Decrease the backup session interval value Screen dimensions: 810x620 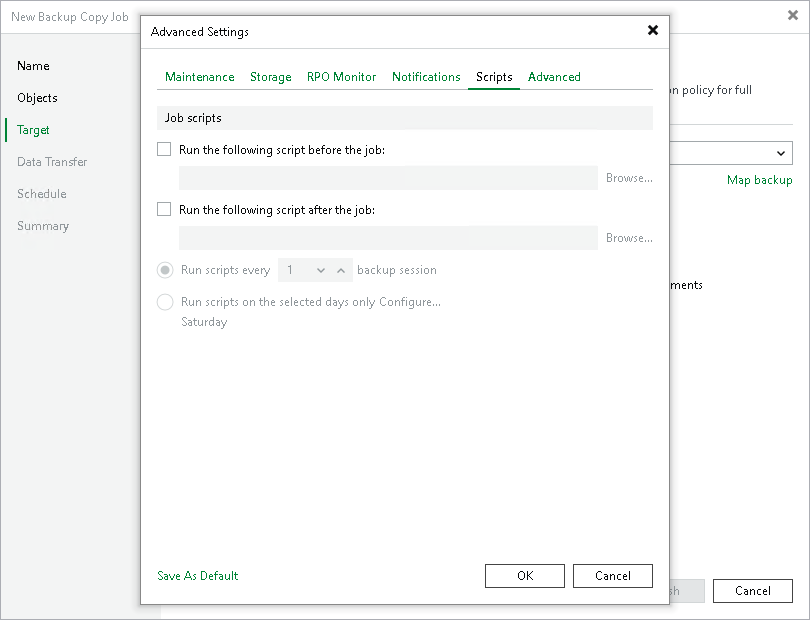point(321,270)
